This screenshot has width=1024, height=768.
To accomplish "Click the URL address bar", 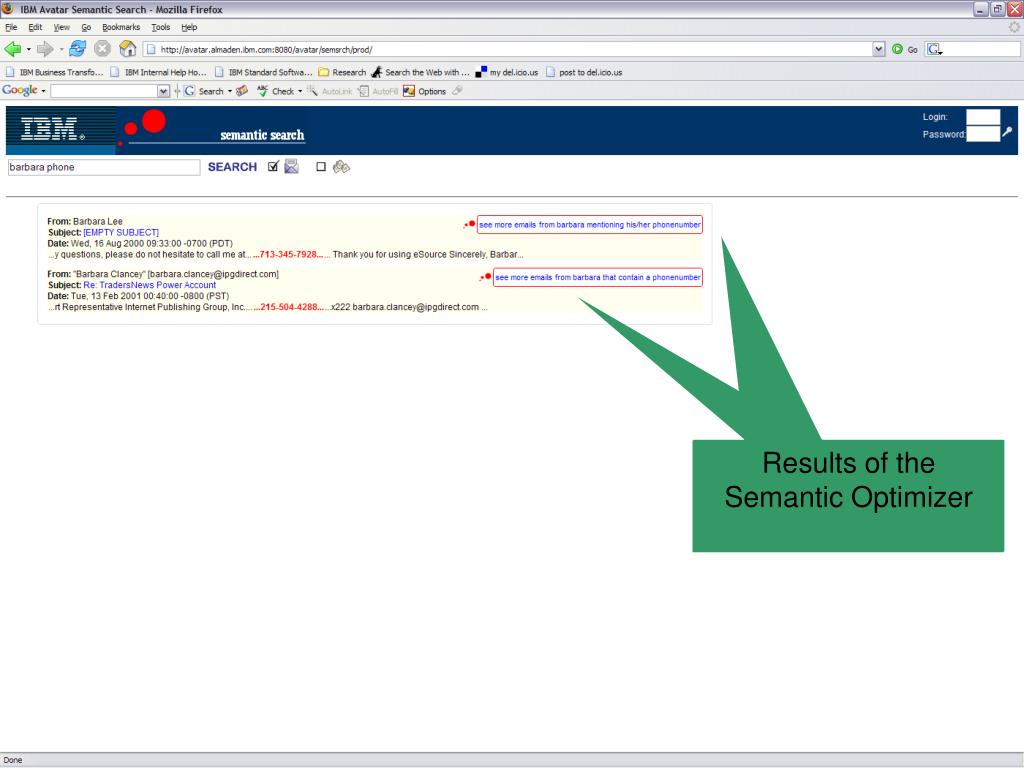I will tap(509, 49).
